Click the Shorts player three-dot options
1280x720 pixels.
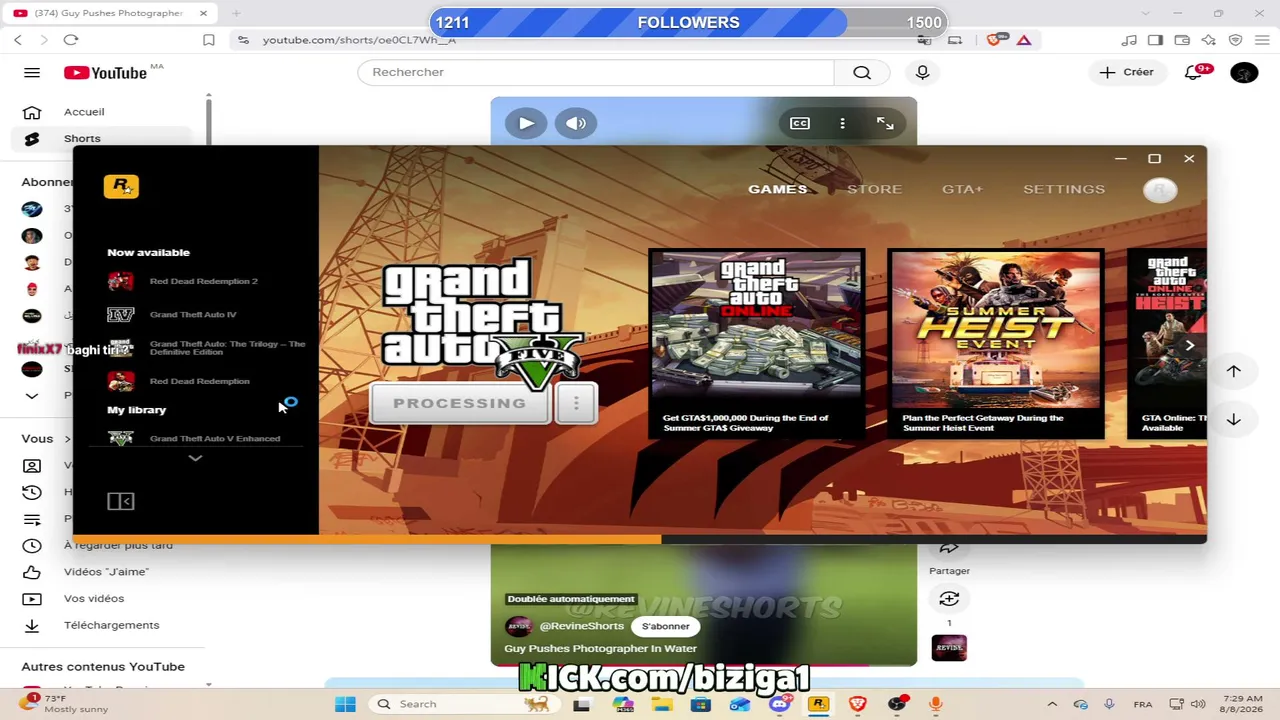[x=842, y=123]
